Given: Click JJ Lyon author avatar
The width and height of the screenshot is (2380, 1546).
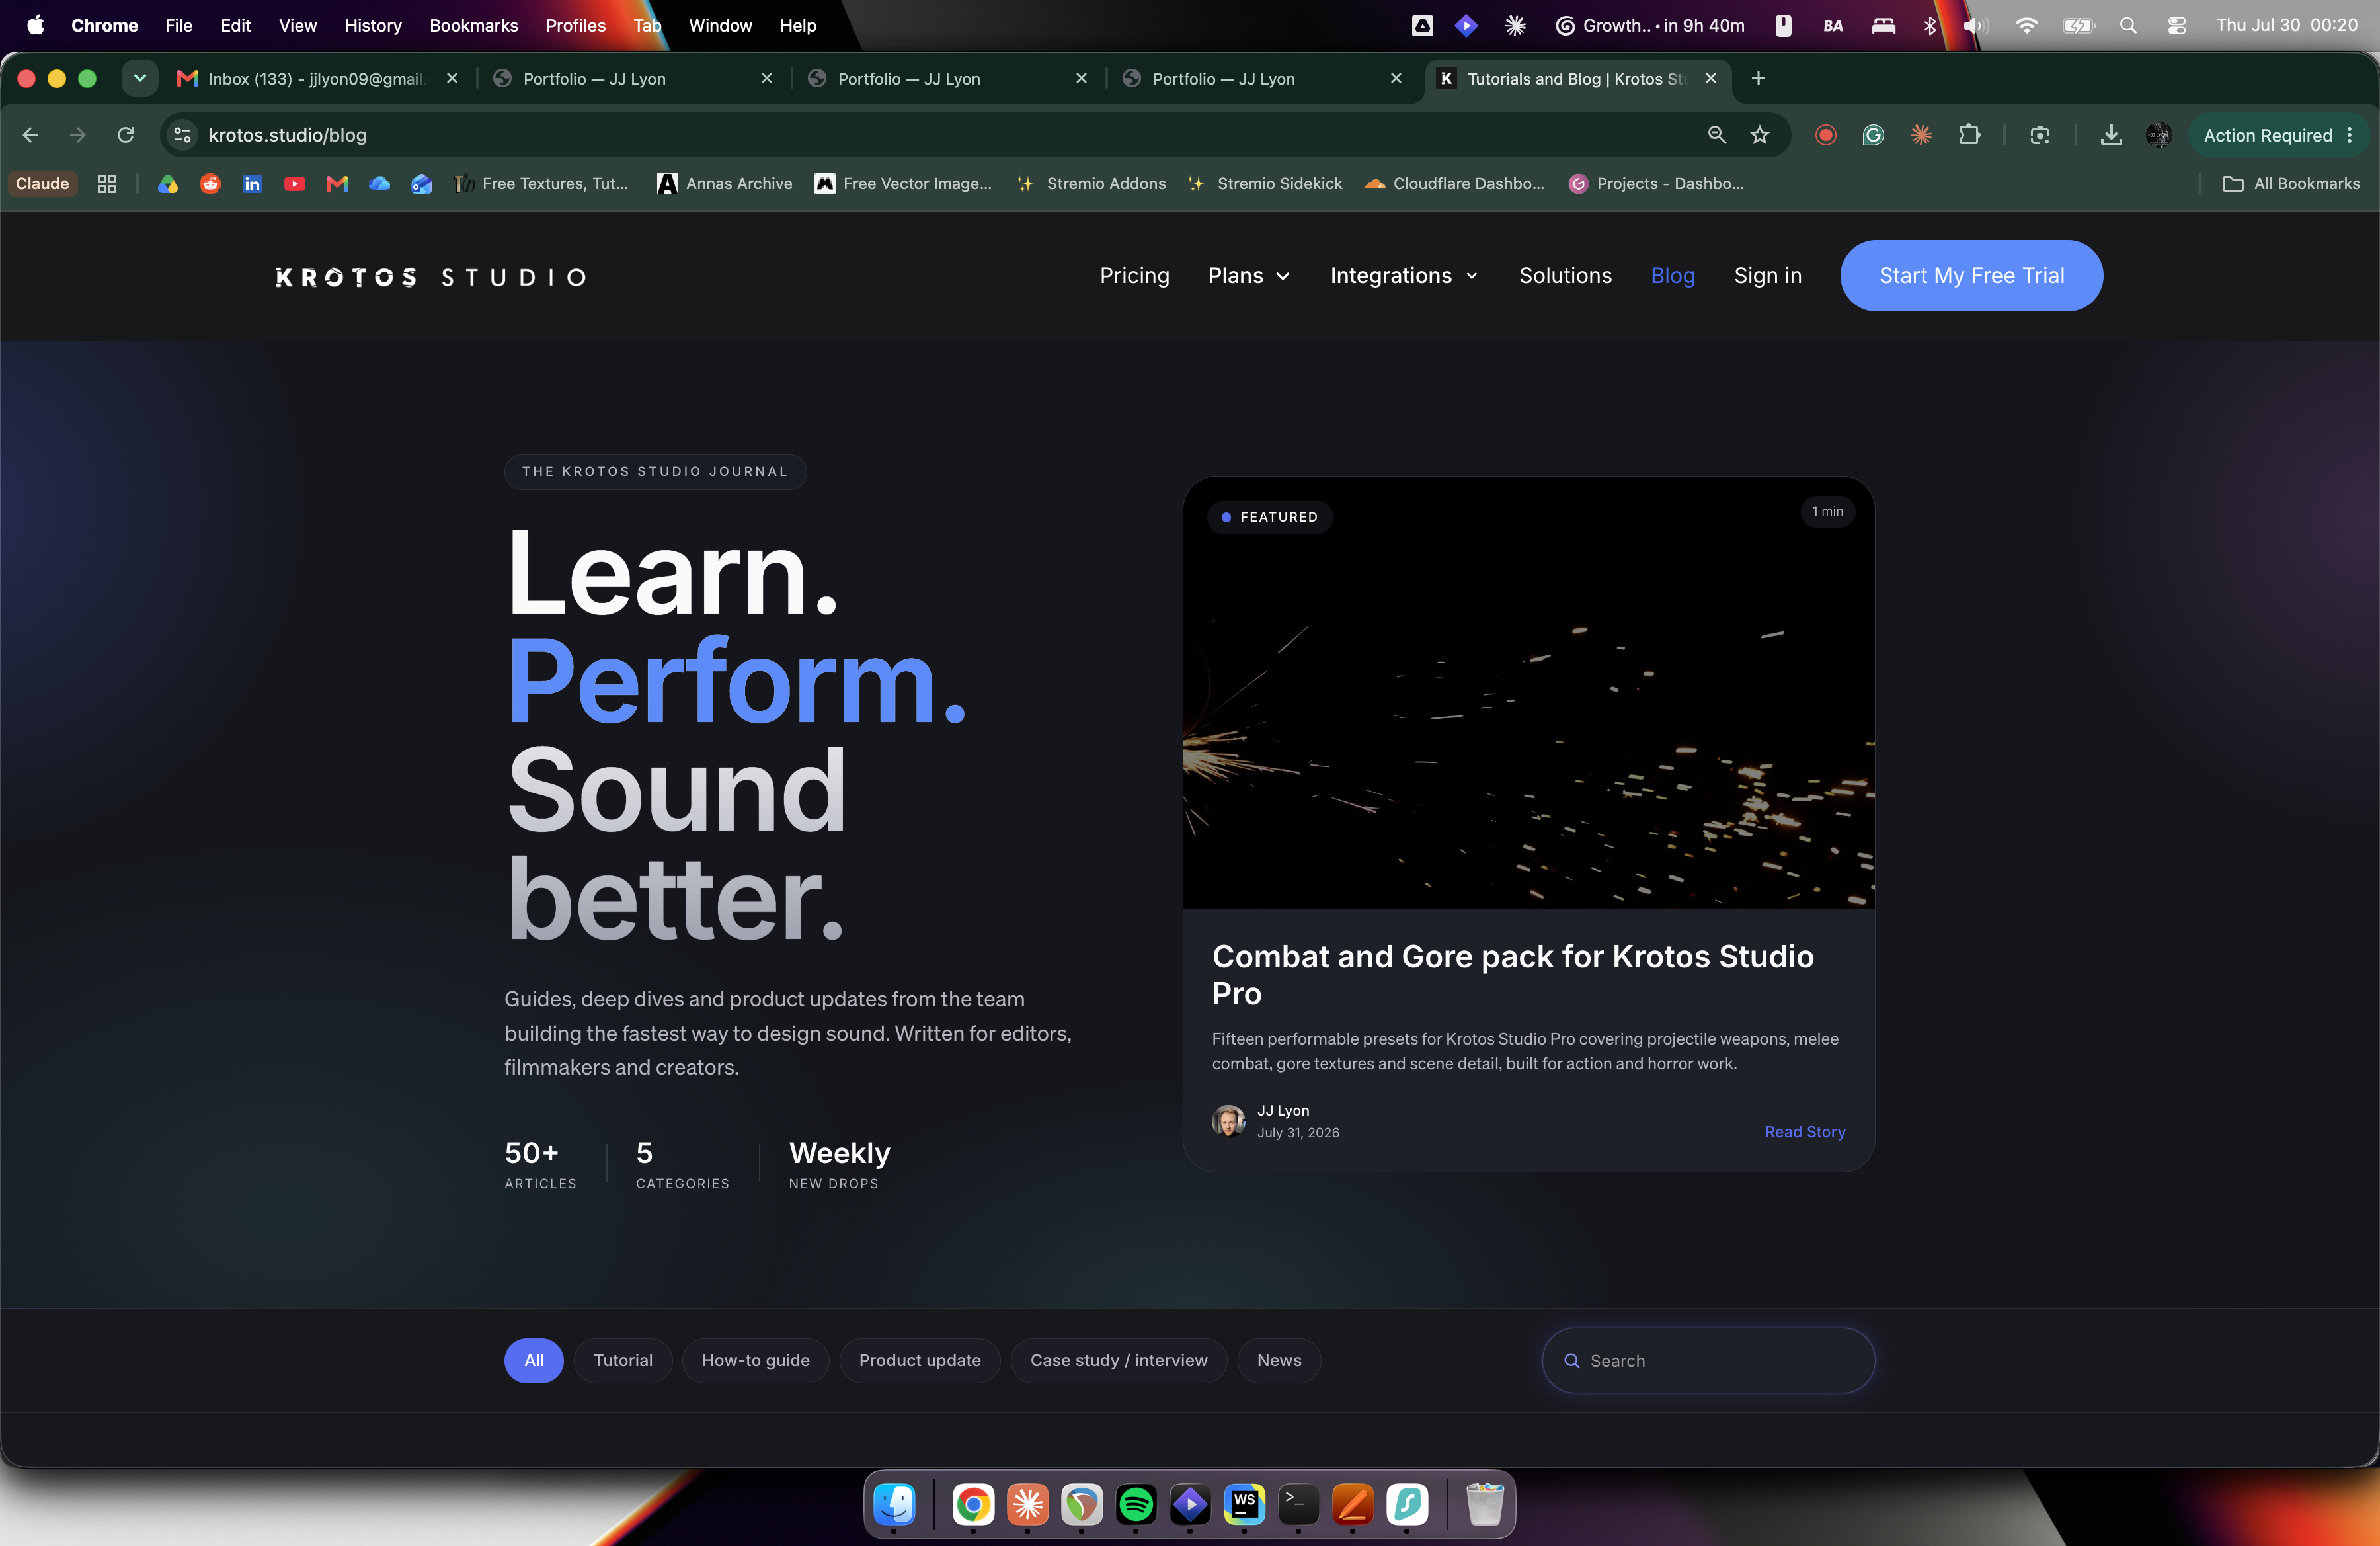Looking at the screenshot, I should (1228, 1121).
